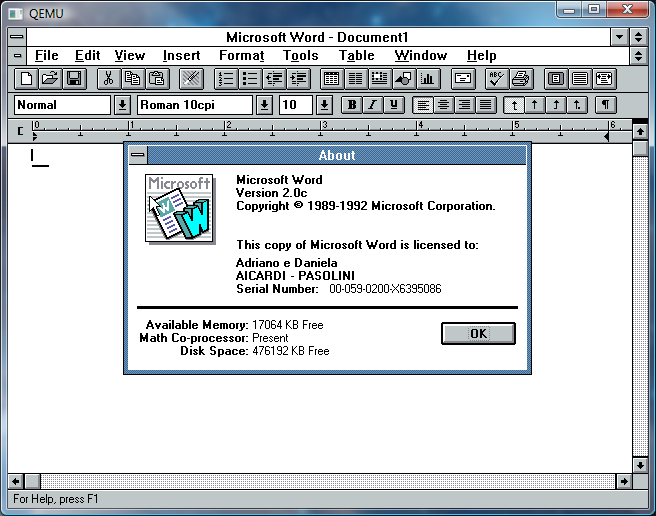Click the numbered list icon

tap(226, 78)
